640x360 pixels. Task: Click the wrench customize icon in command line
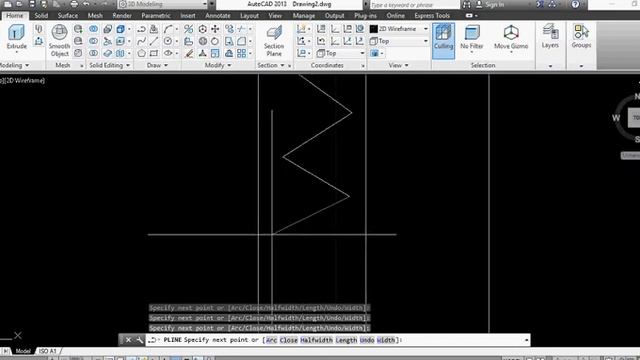(139, 340)
